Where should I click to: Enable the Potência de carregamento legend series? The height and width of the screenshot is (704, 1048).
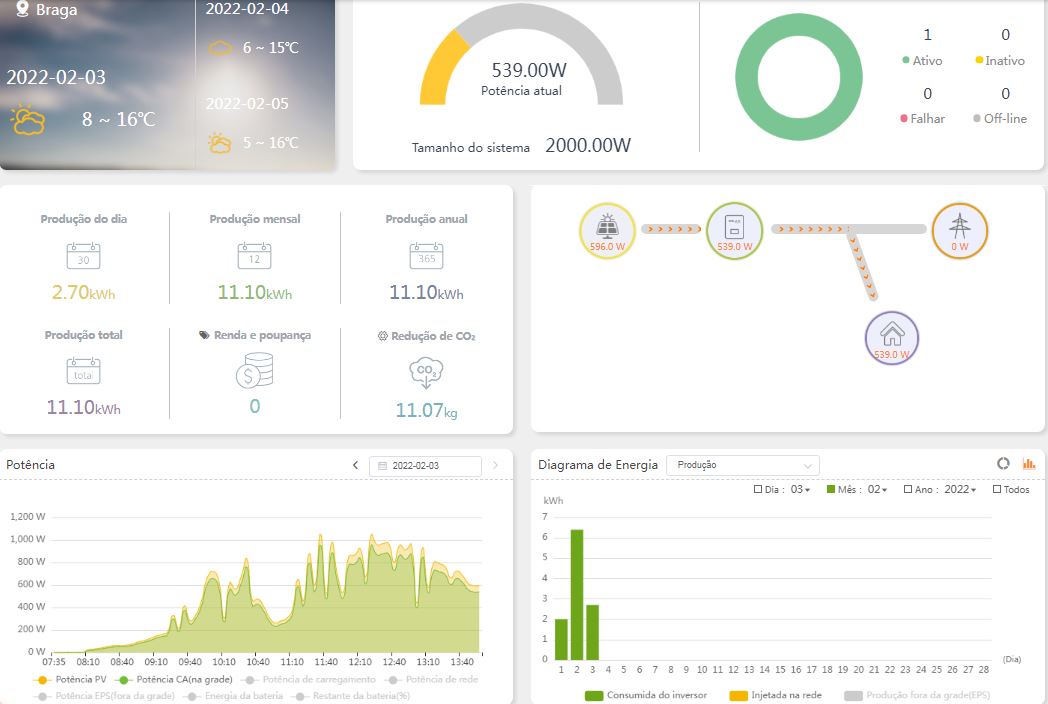coord(308,679)
